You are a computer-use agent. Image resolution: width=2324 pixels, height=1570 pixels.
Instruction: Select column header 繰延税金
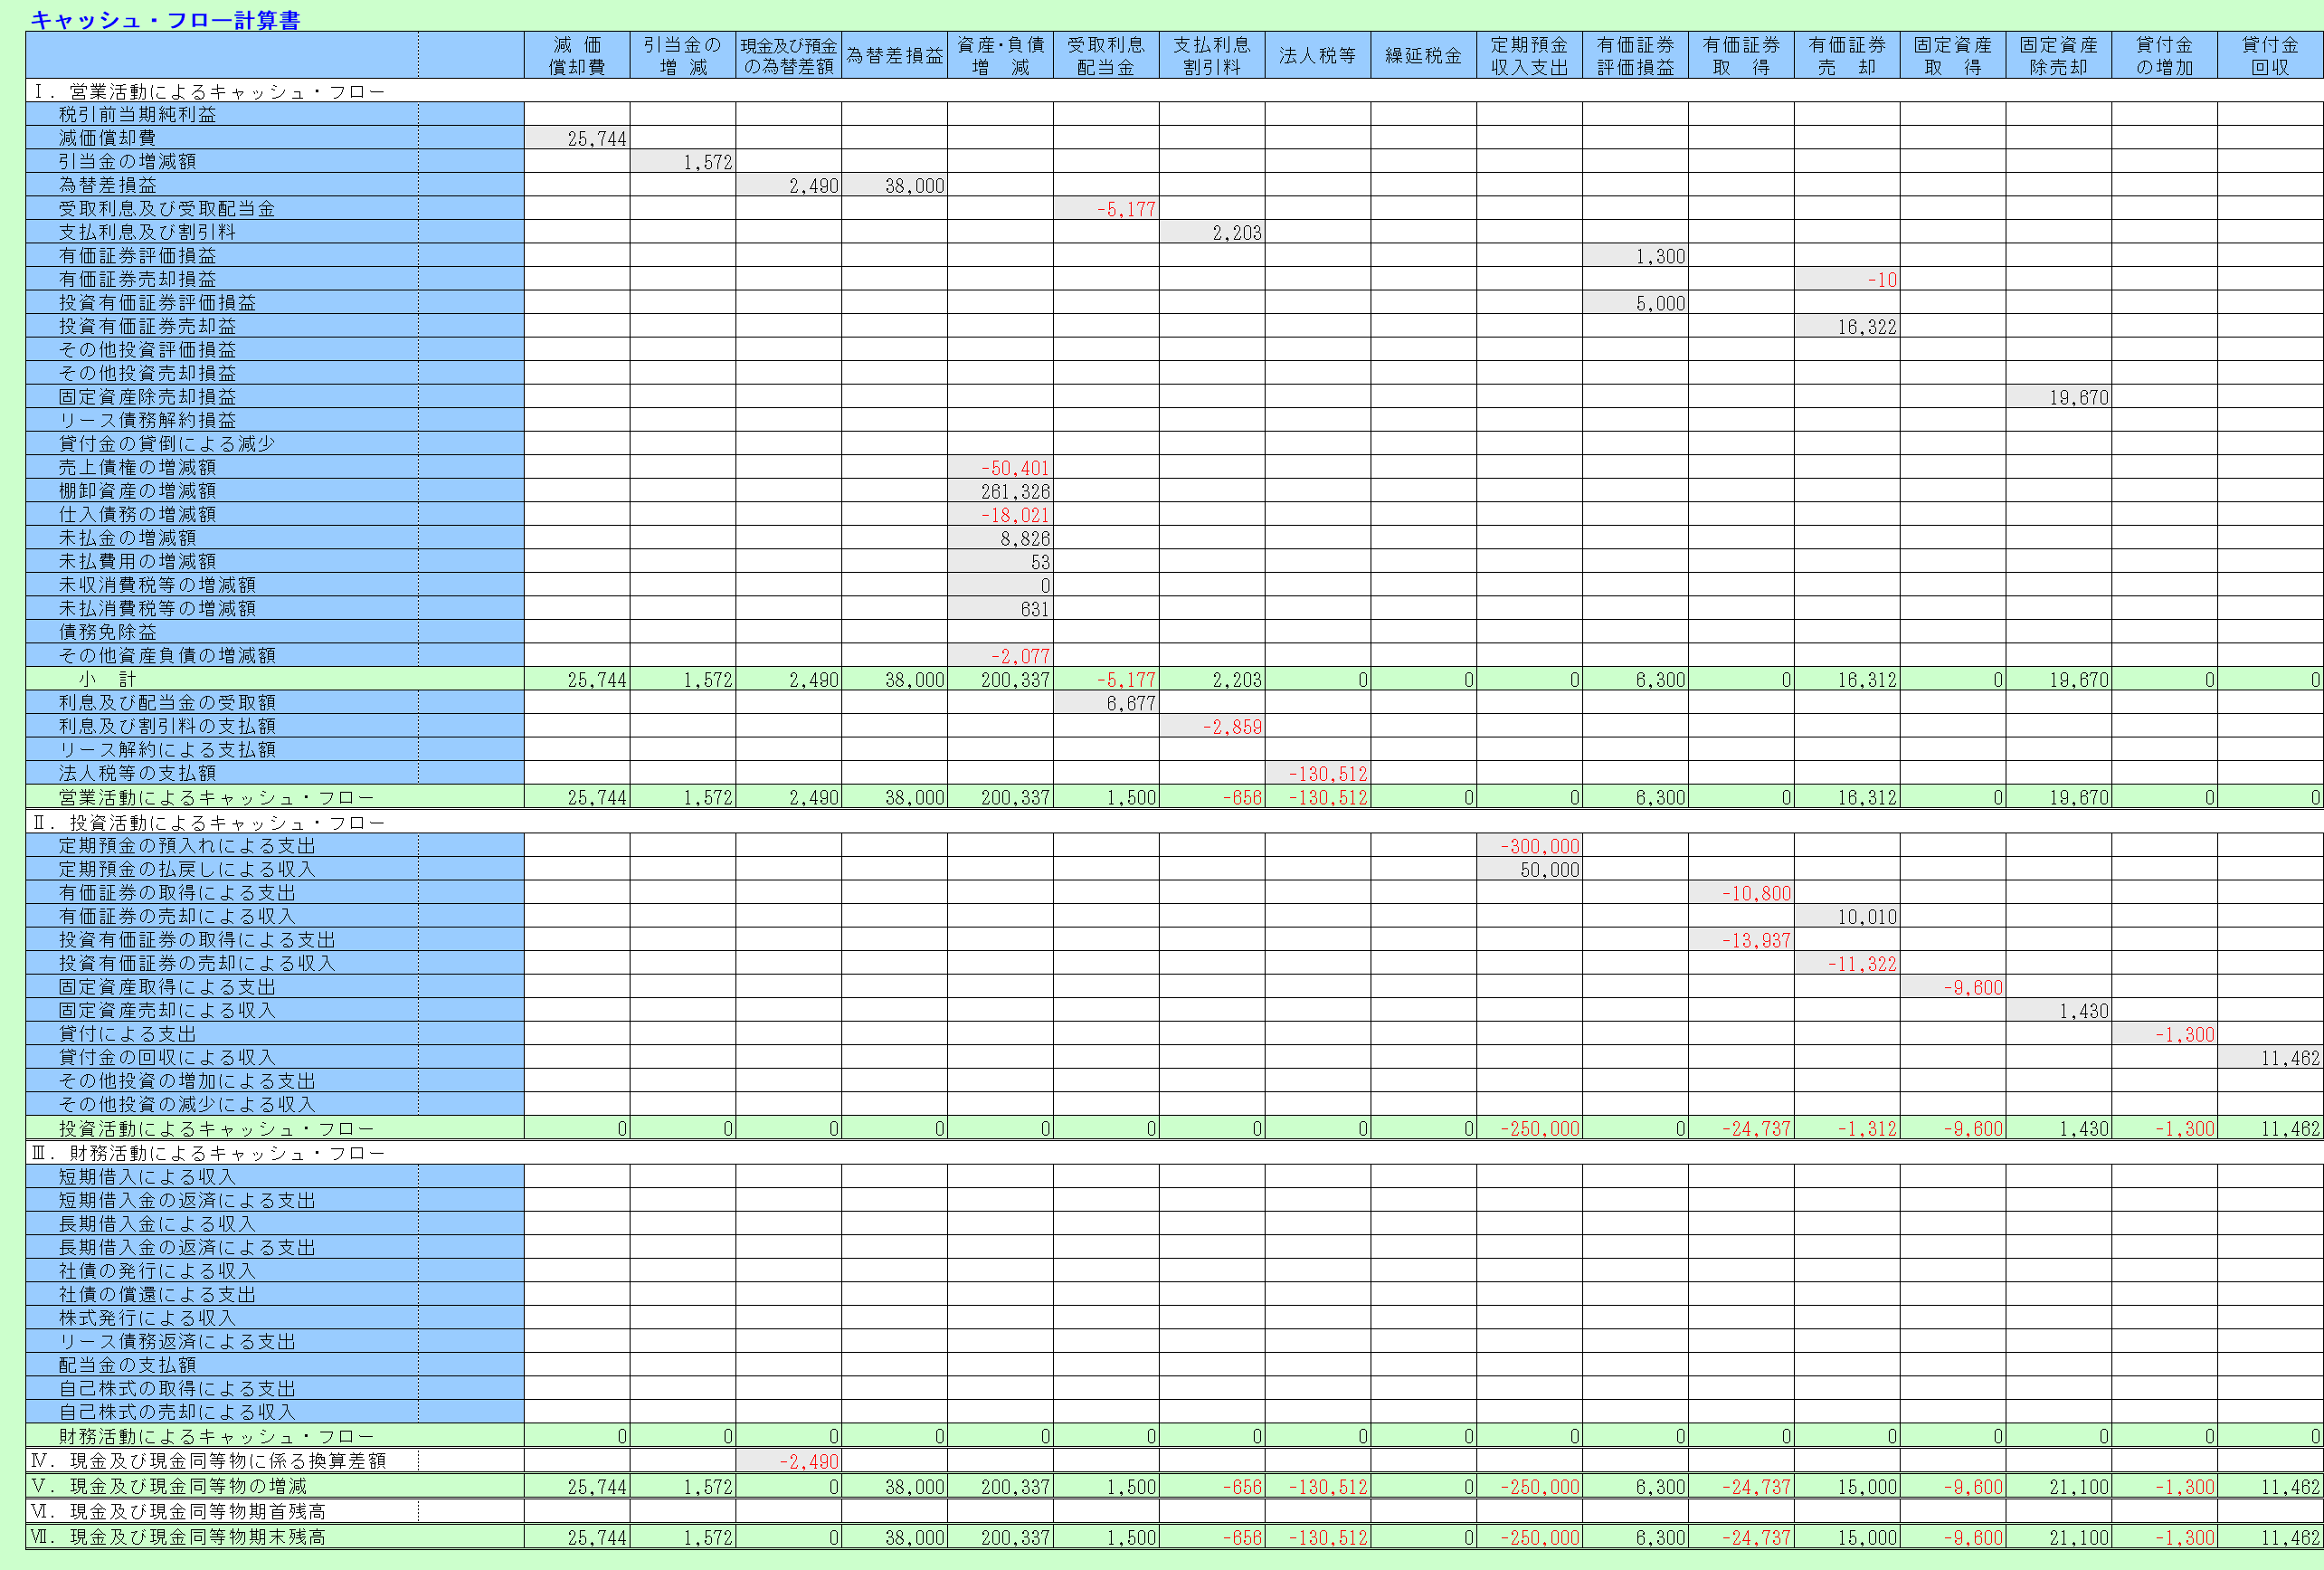click(x=1424, y=55)
